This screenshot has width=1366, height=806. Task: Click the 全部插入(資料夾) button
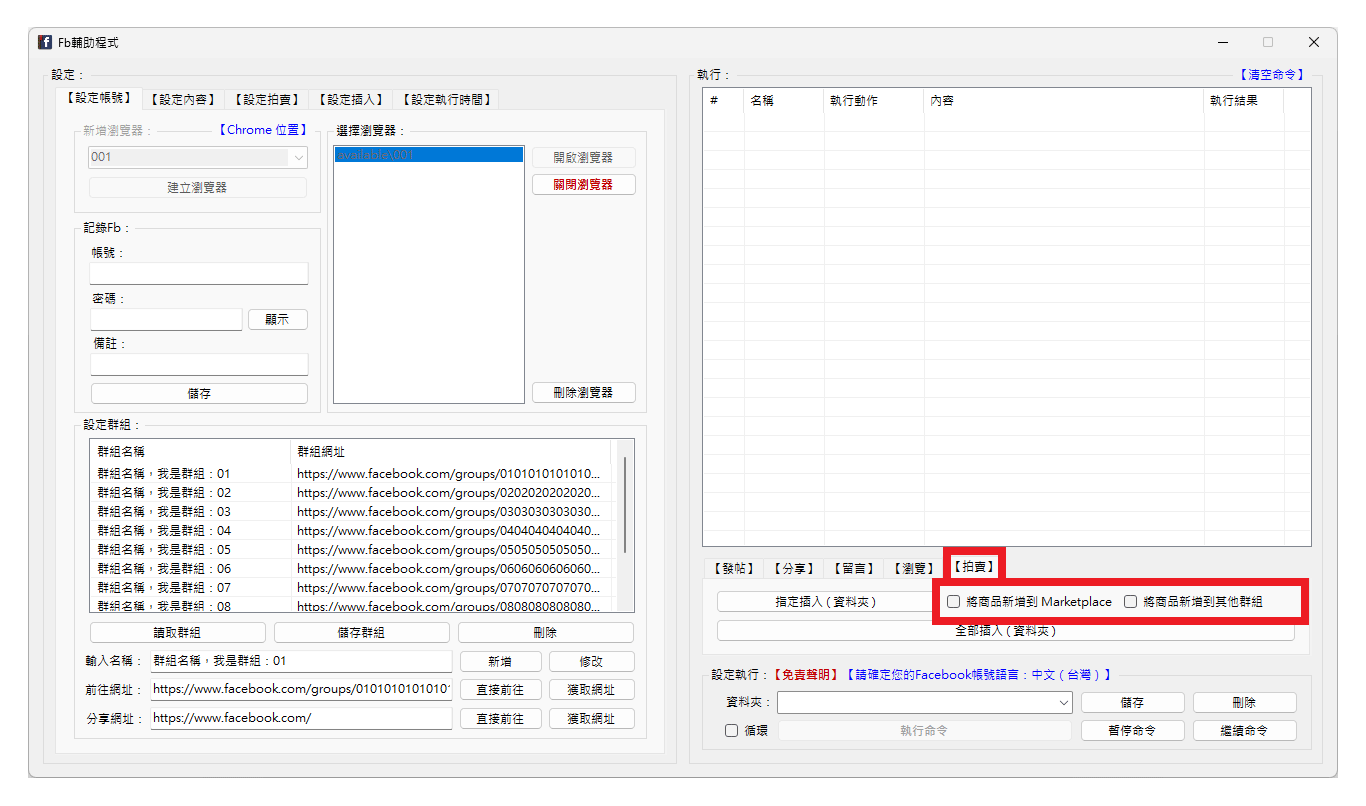pos(1006,631)
